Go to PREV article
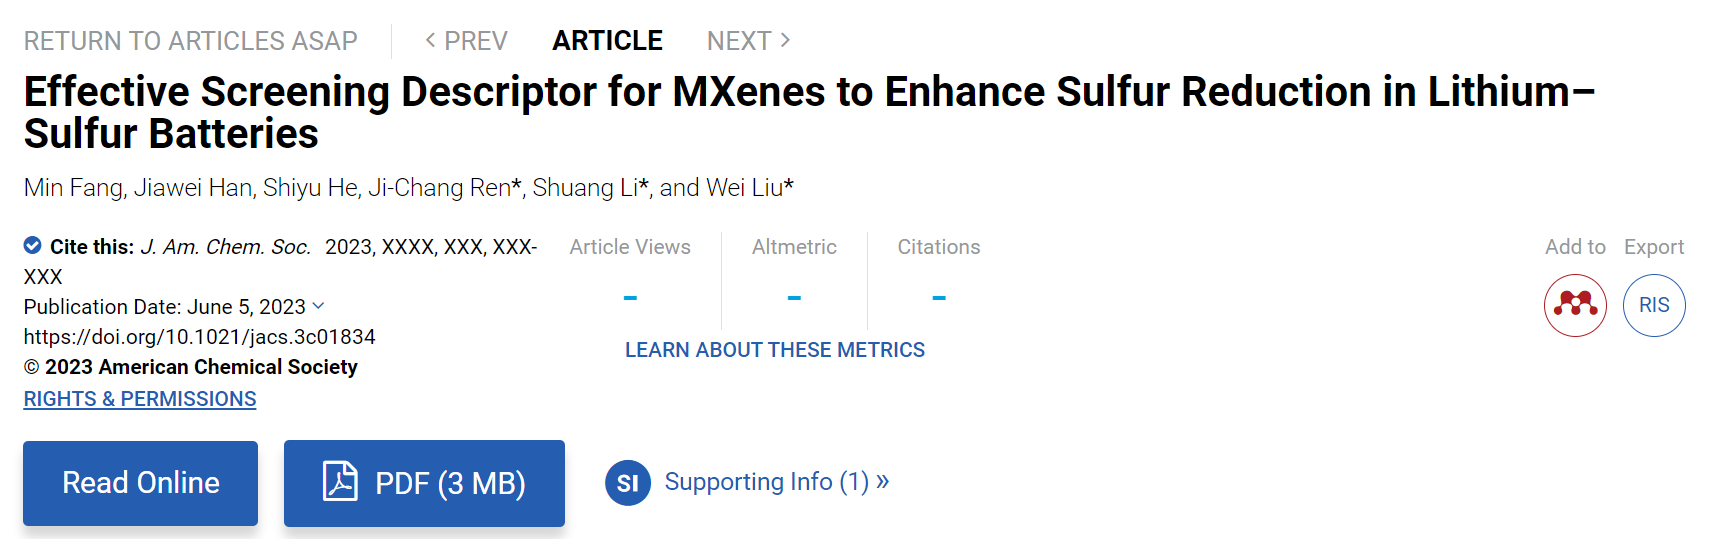 click(x=466, y=41)
